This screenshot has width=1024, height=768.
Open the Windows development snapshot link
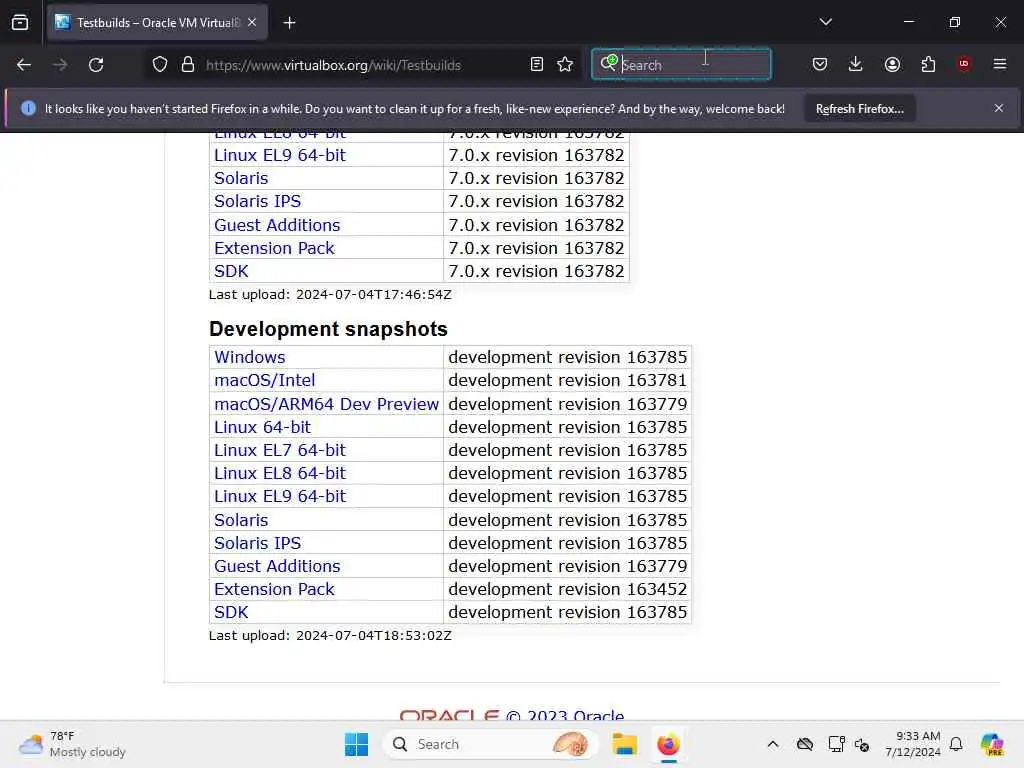tap(249, 357)
